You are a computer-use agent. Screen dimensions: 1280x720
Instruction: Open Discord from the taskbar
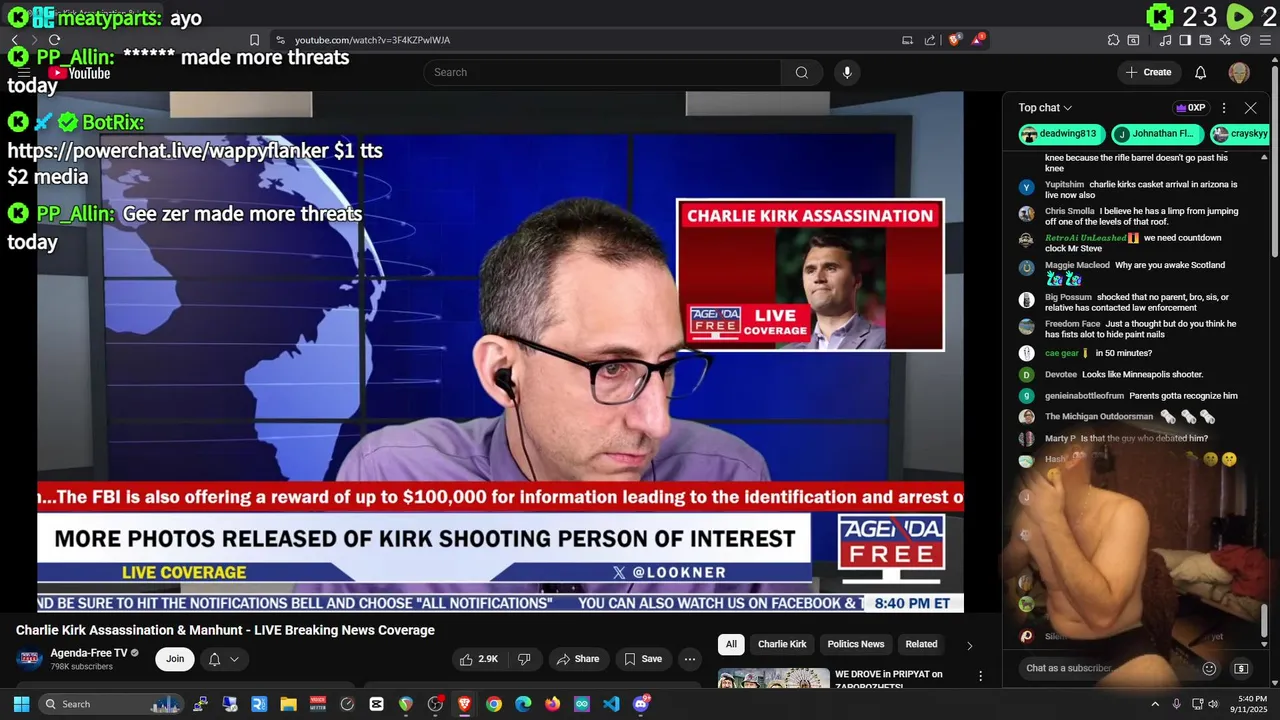tap(641, 704)
